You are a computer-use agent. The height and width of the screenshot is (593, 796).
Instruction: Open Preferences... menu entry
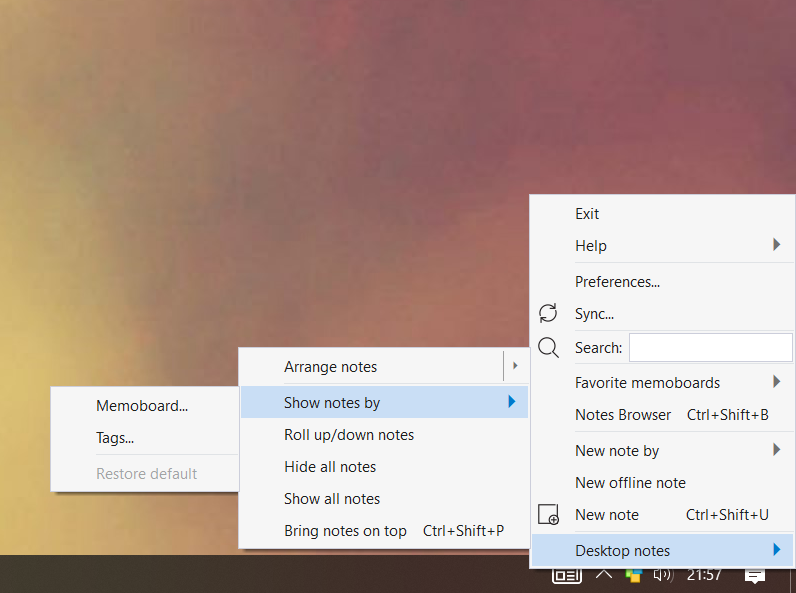pos(662,282)
